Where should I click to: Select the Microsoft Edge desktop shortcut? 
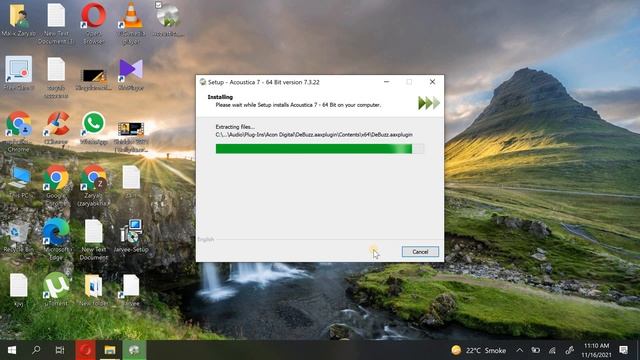coord(56,239)
